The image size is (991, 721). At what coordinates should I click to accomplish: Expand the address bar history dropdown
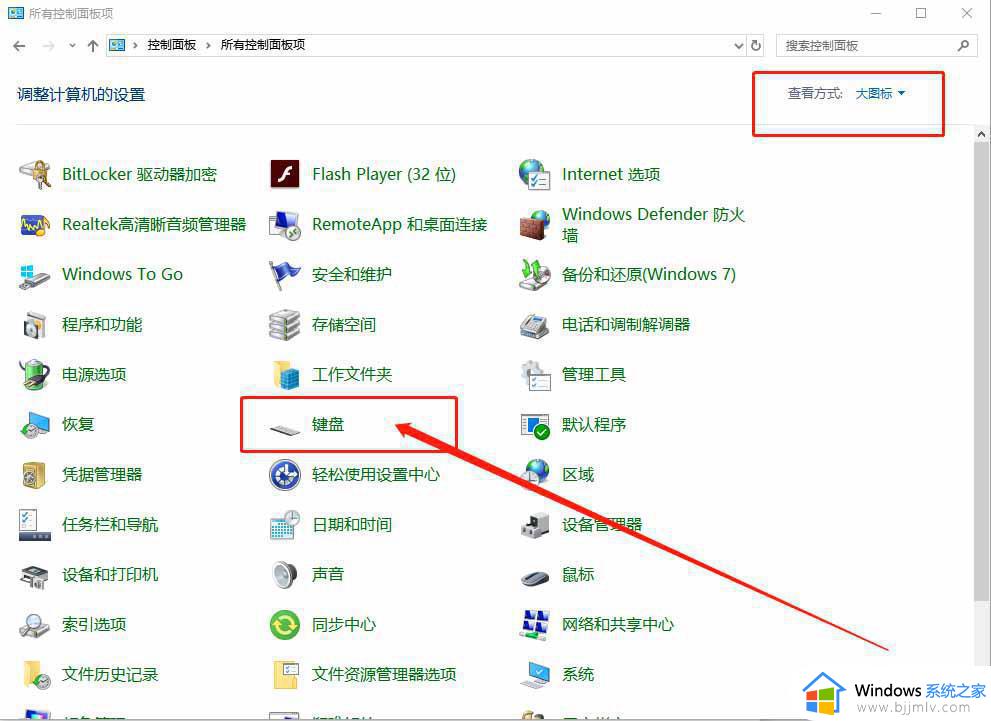coord(738,45)
